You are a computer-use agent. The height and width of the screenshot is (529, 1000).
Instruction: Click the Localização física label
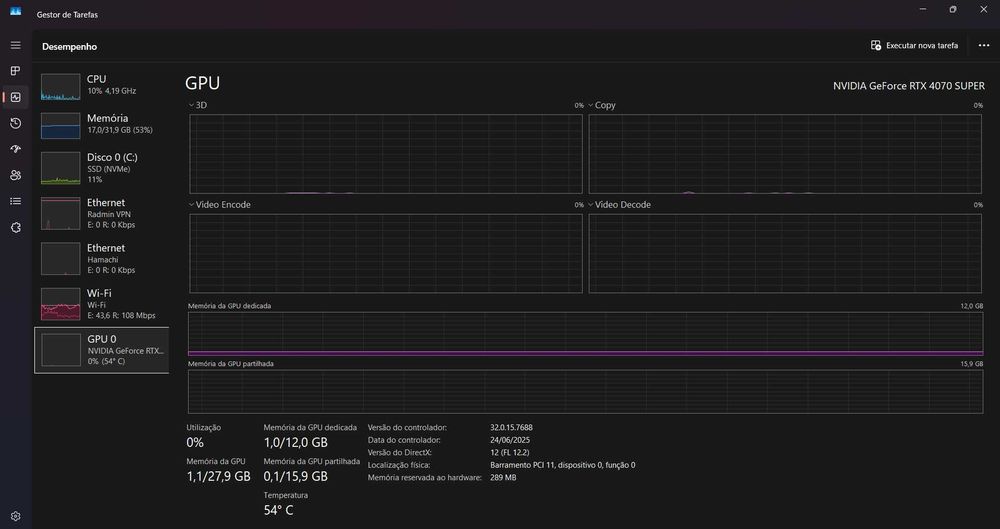point(399,465)
